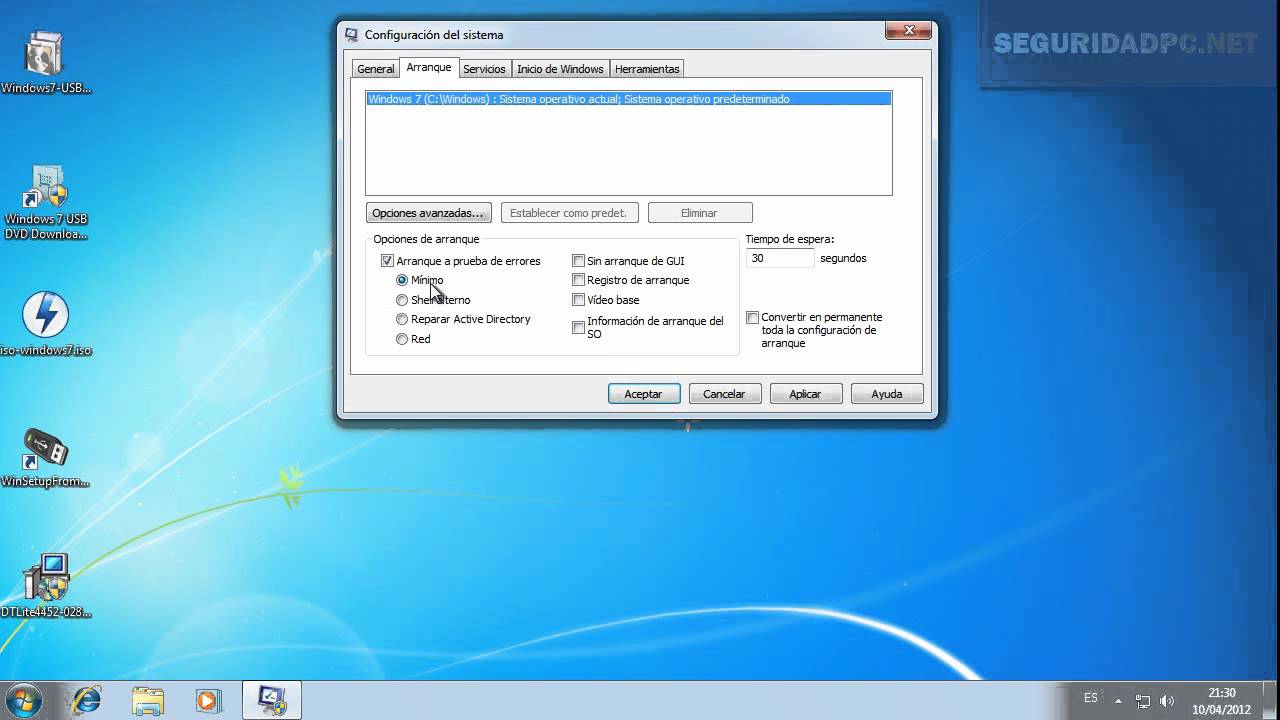Select WinSetupFrom USB desktop icon
The height and width of the screenshot is (720, 1280).
[45, 457]
